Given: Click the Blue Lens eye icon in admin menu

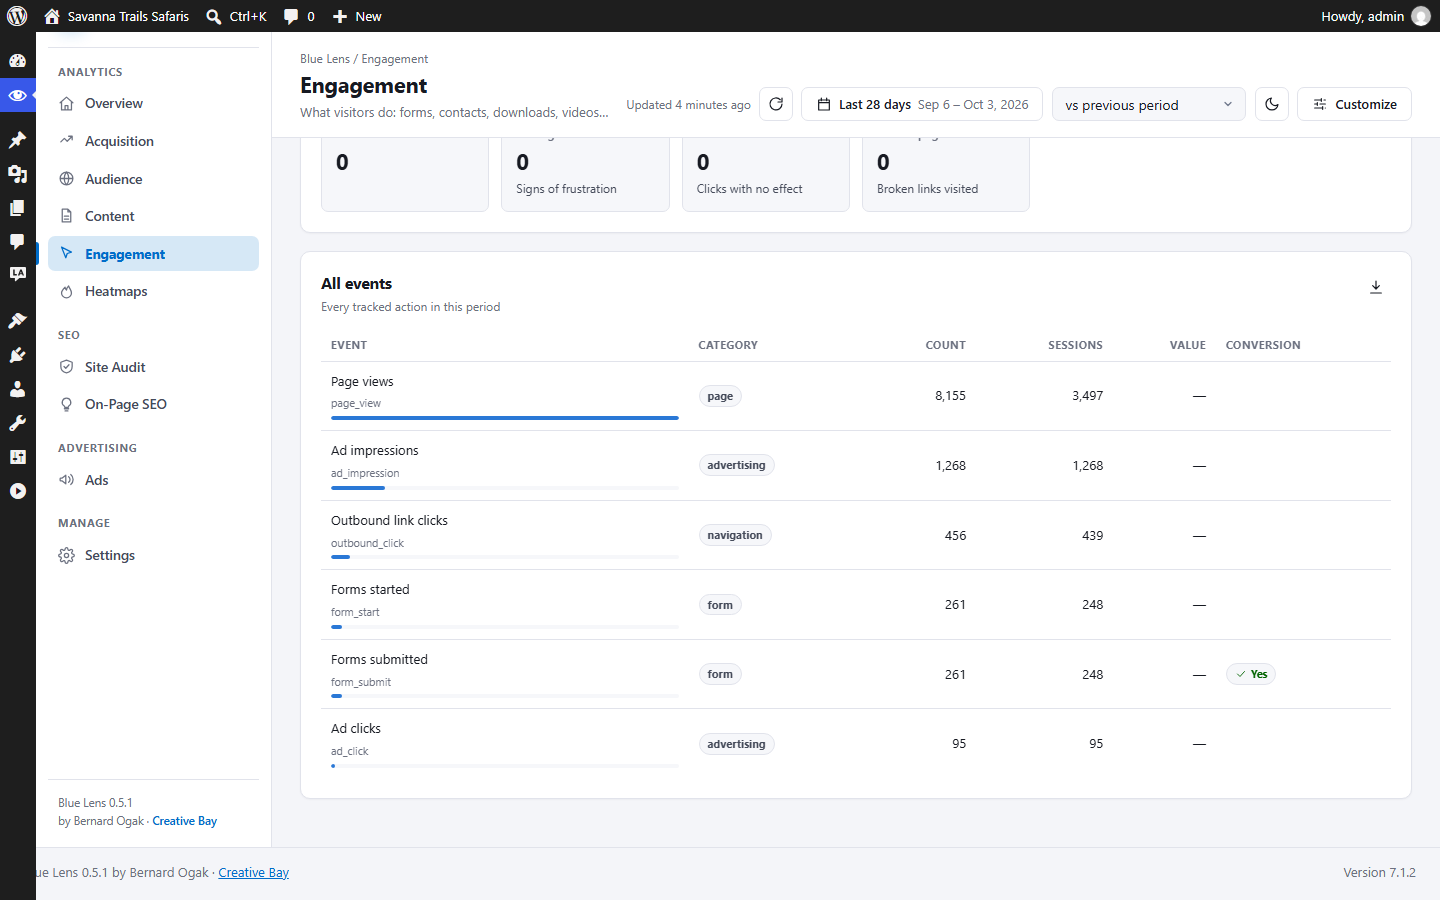Looking at the screenshot, I should [17, 96].
